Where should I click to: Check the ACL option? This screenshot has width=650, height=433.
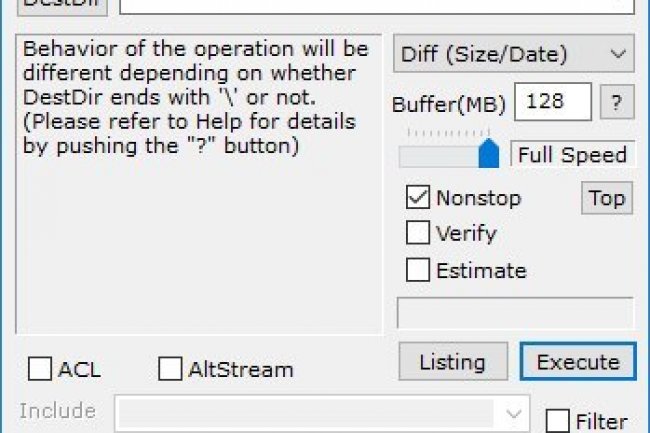[40, 370]
